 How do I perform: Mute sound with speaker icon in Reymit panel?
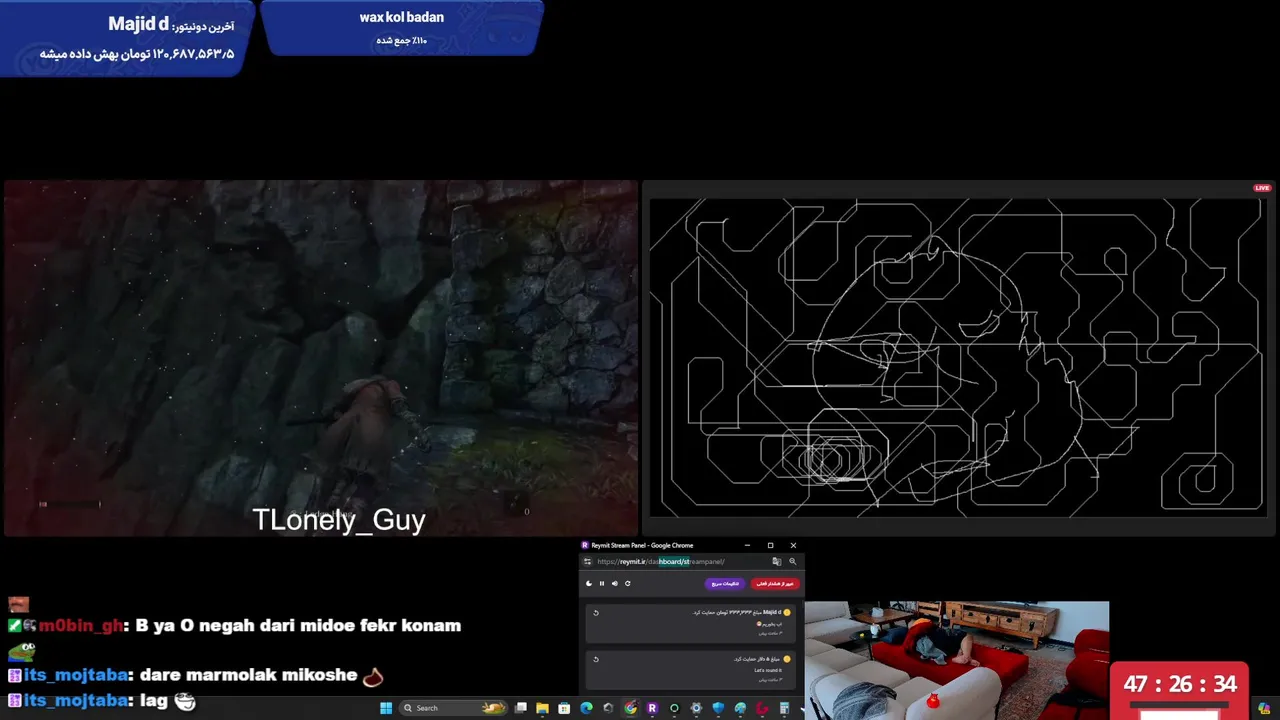pyautogui.click(x=615, y=584)
